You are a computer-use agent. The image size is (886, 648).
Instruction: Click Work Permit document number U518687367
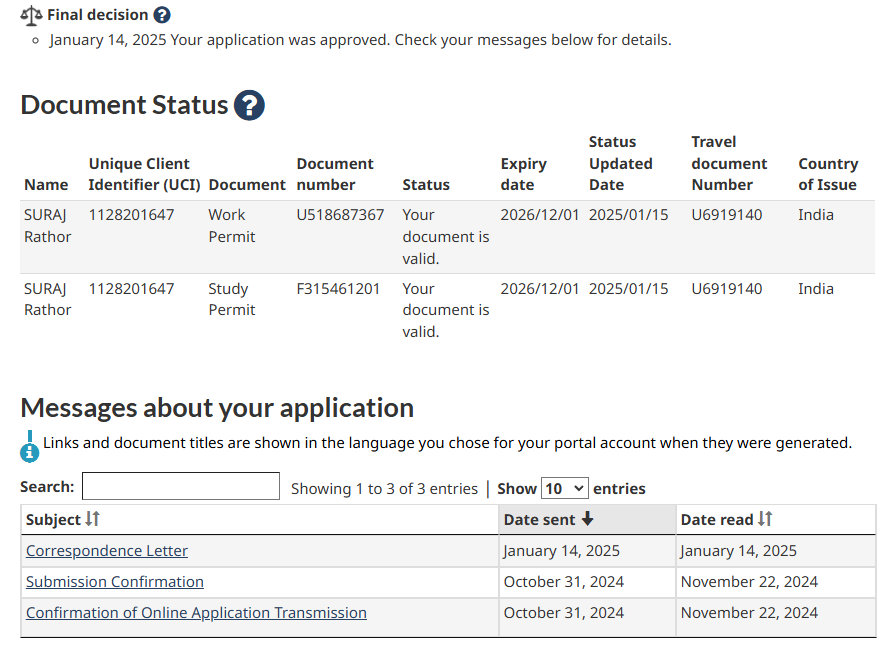pos(340,215)
